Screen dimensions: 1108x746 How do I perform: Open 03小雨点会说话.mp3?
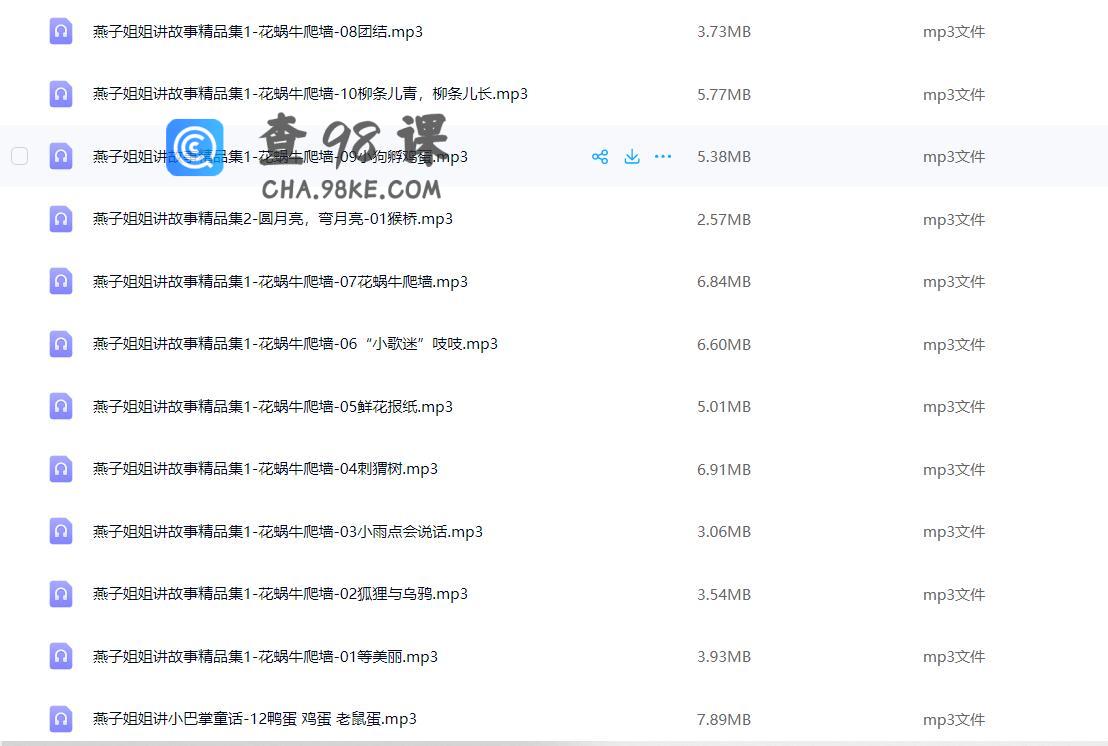click(288, 531)
